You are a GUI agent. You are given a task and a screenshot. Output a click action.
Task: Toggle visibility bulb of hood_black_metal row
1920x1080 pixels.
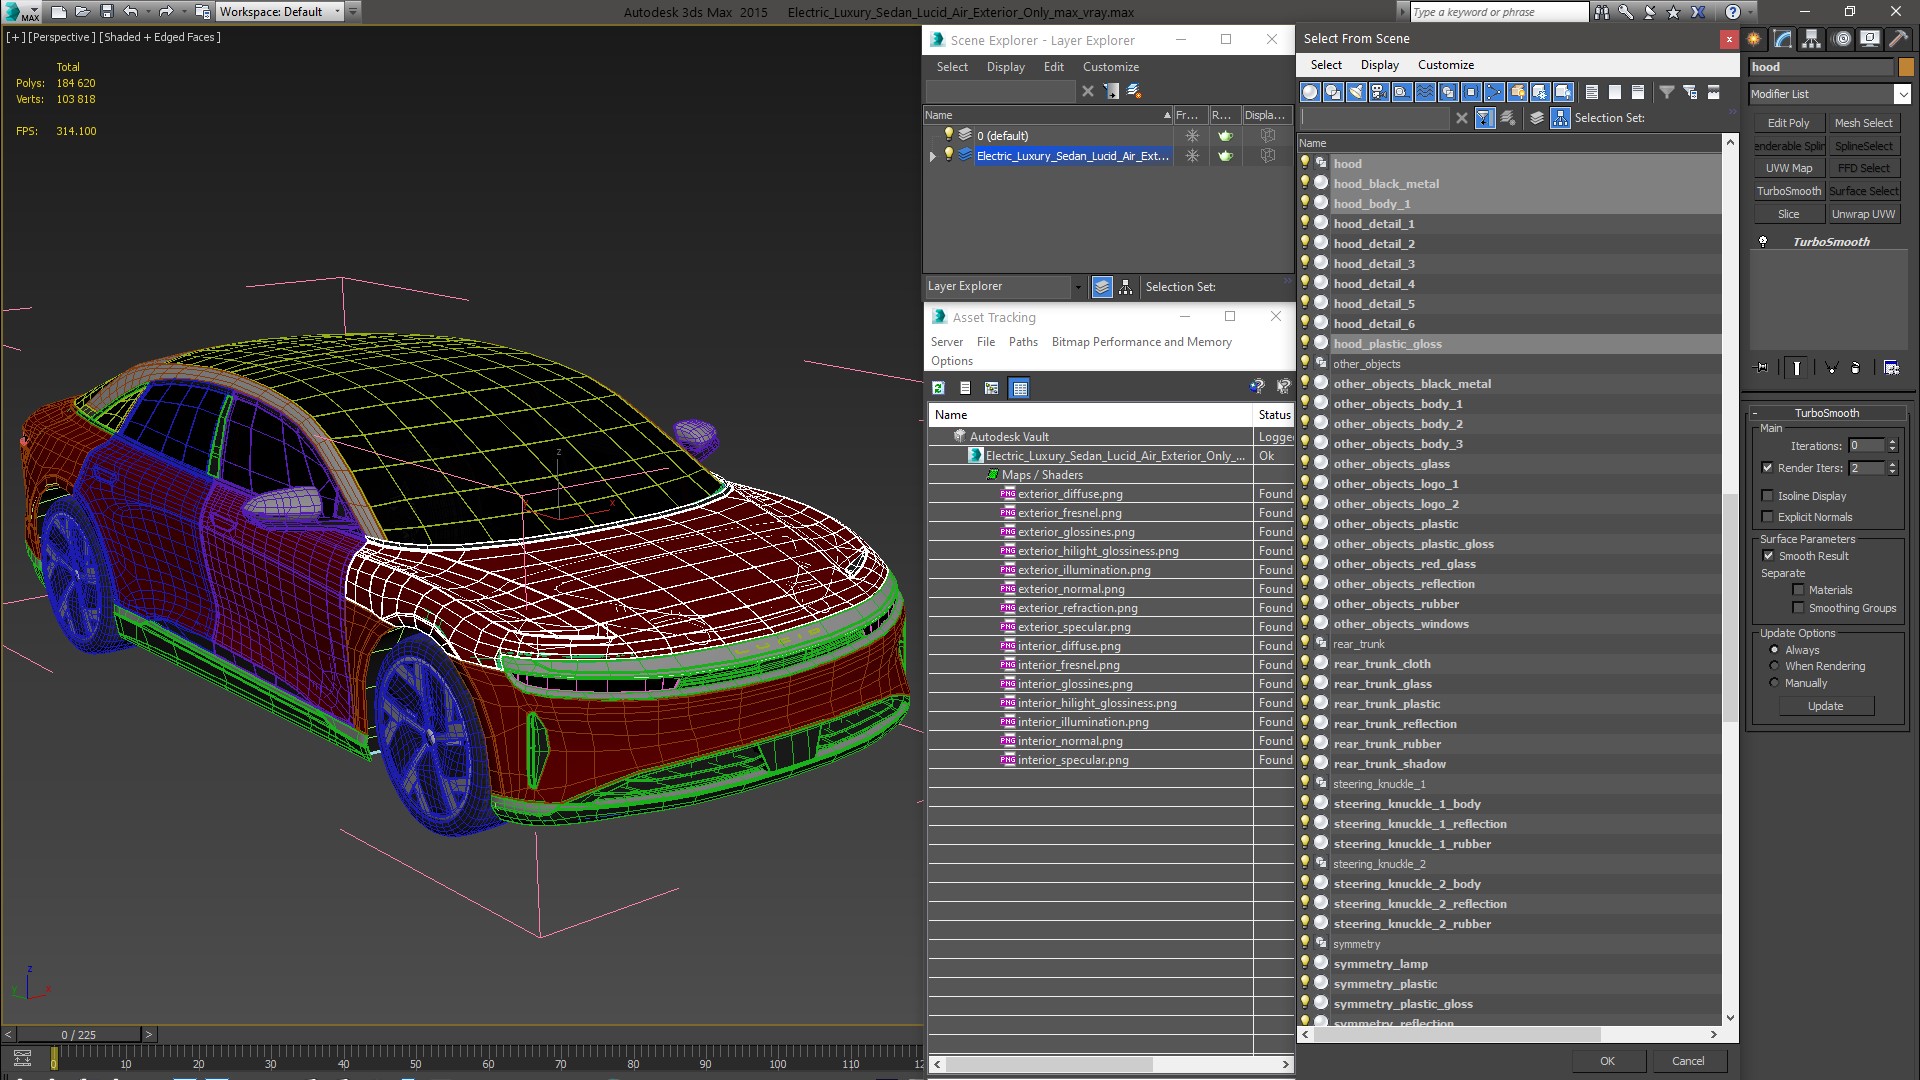point(1305,183)
